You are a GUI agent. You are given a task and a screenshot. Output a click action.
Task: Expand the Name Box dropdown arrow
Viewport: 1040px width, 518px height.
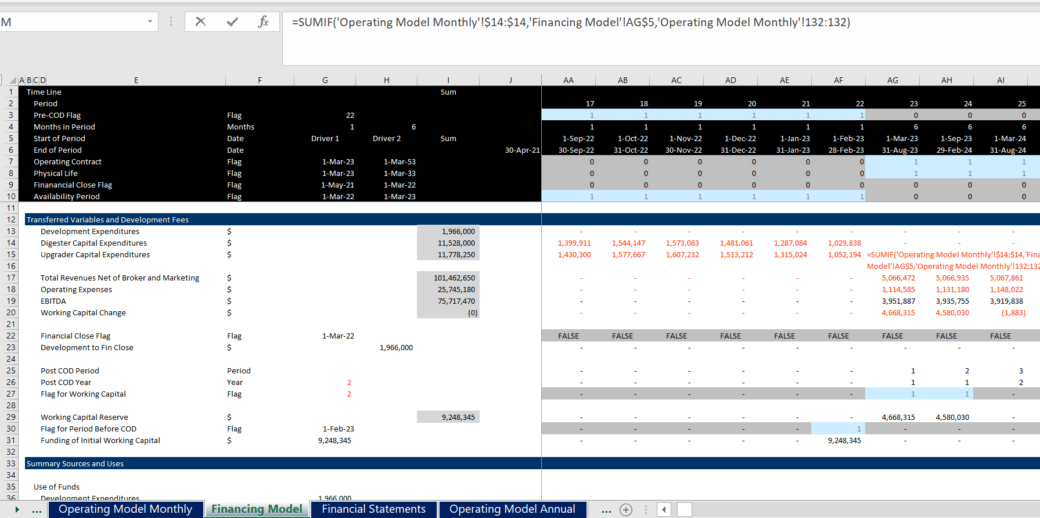(150, 21)
